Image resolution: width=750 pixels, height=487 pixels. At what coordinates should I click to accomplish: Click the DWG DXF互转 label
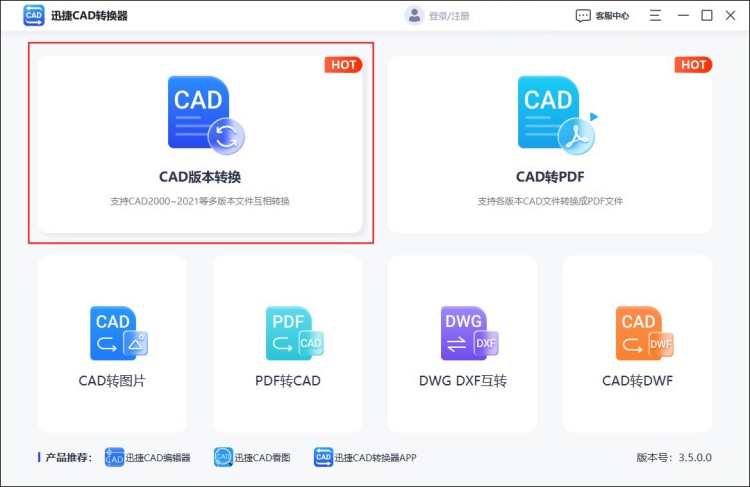[x=463, y=381]
